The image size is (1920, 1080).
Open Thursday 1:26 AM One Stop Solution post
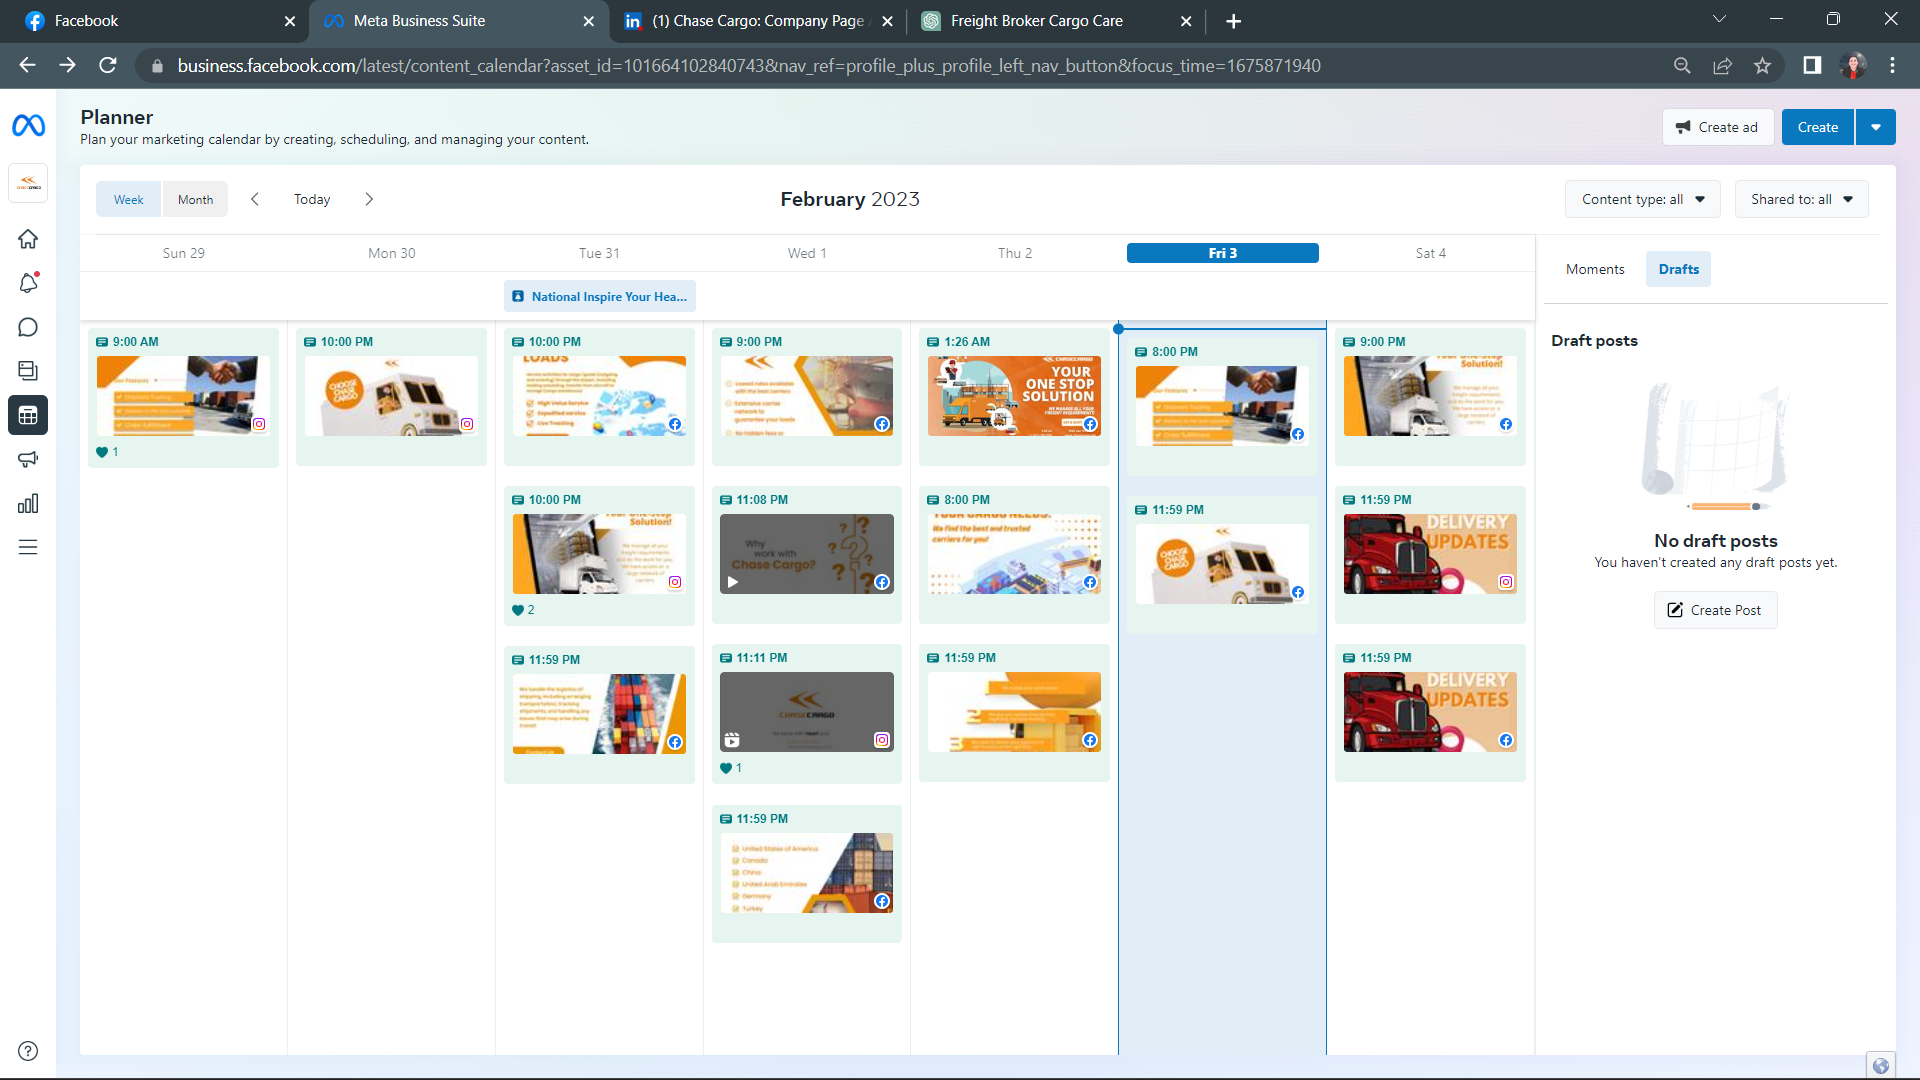(x=1014, y=397)
